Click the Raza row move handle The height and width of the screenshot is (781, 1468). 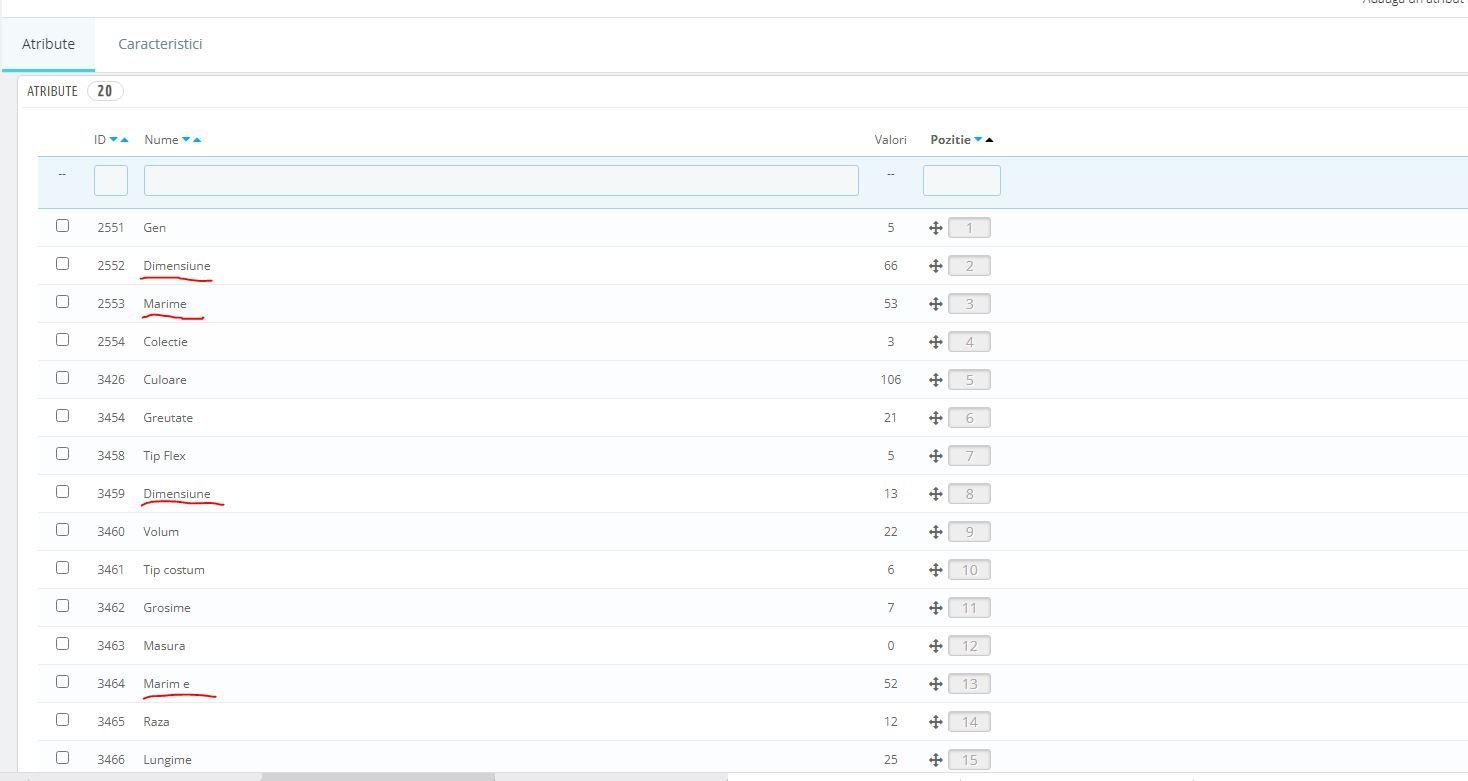click(936, 722)
